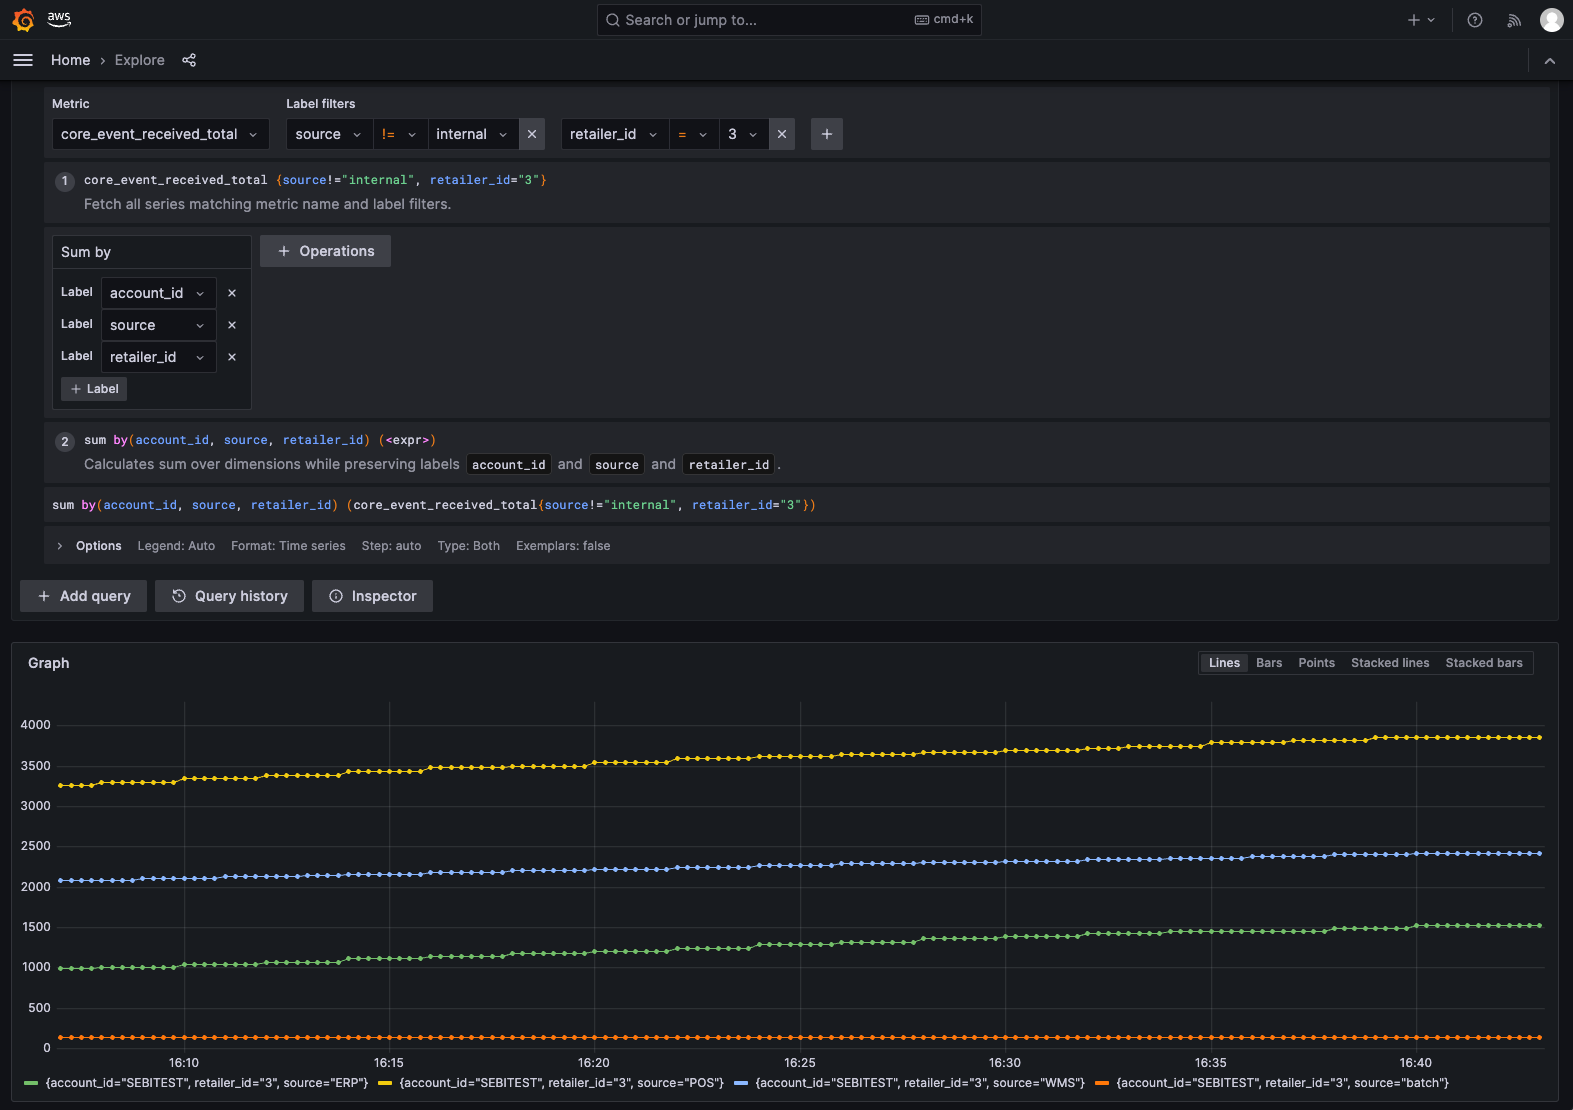
Task: Open the Query history panel
Action: (x=229, y=596)
